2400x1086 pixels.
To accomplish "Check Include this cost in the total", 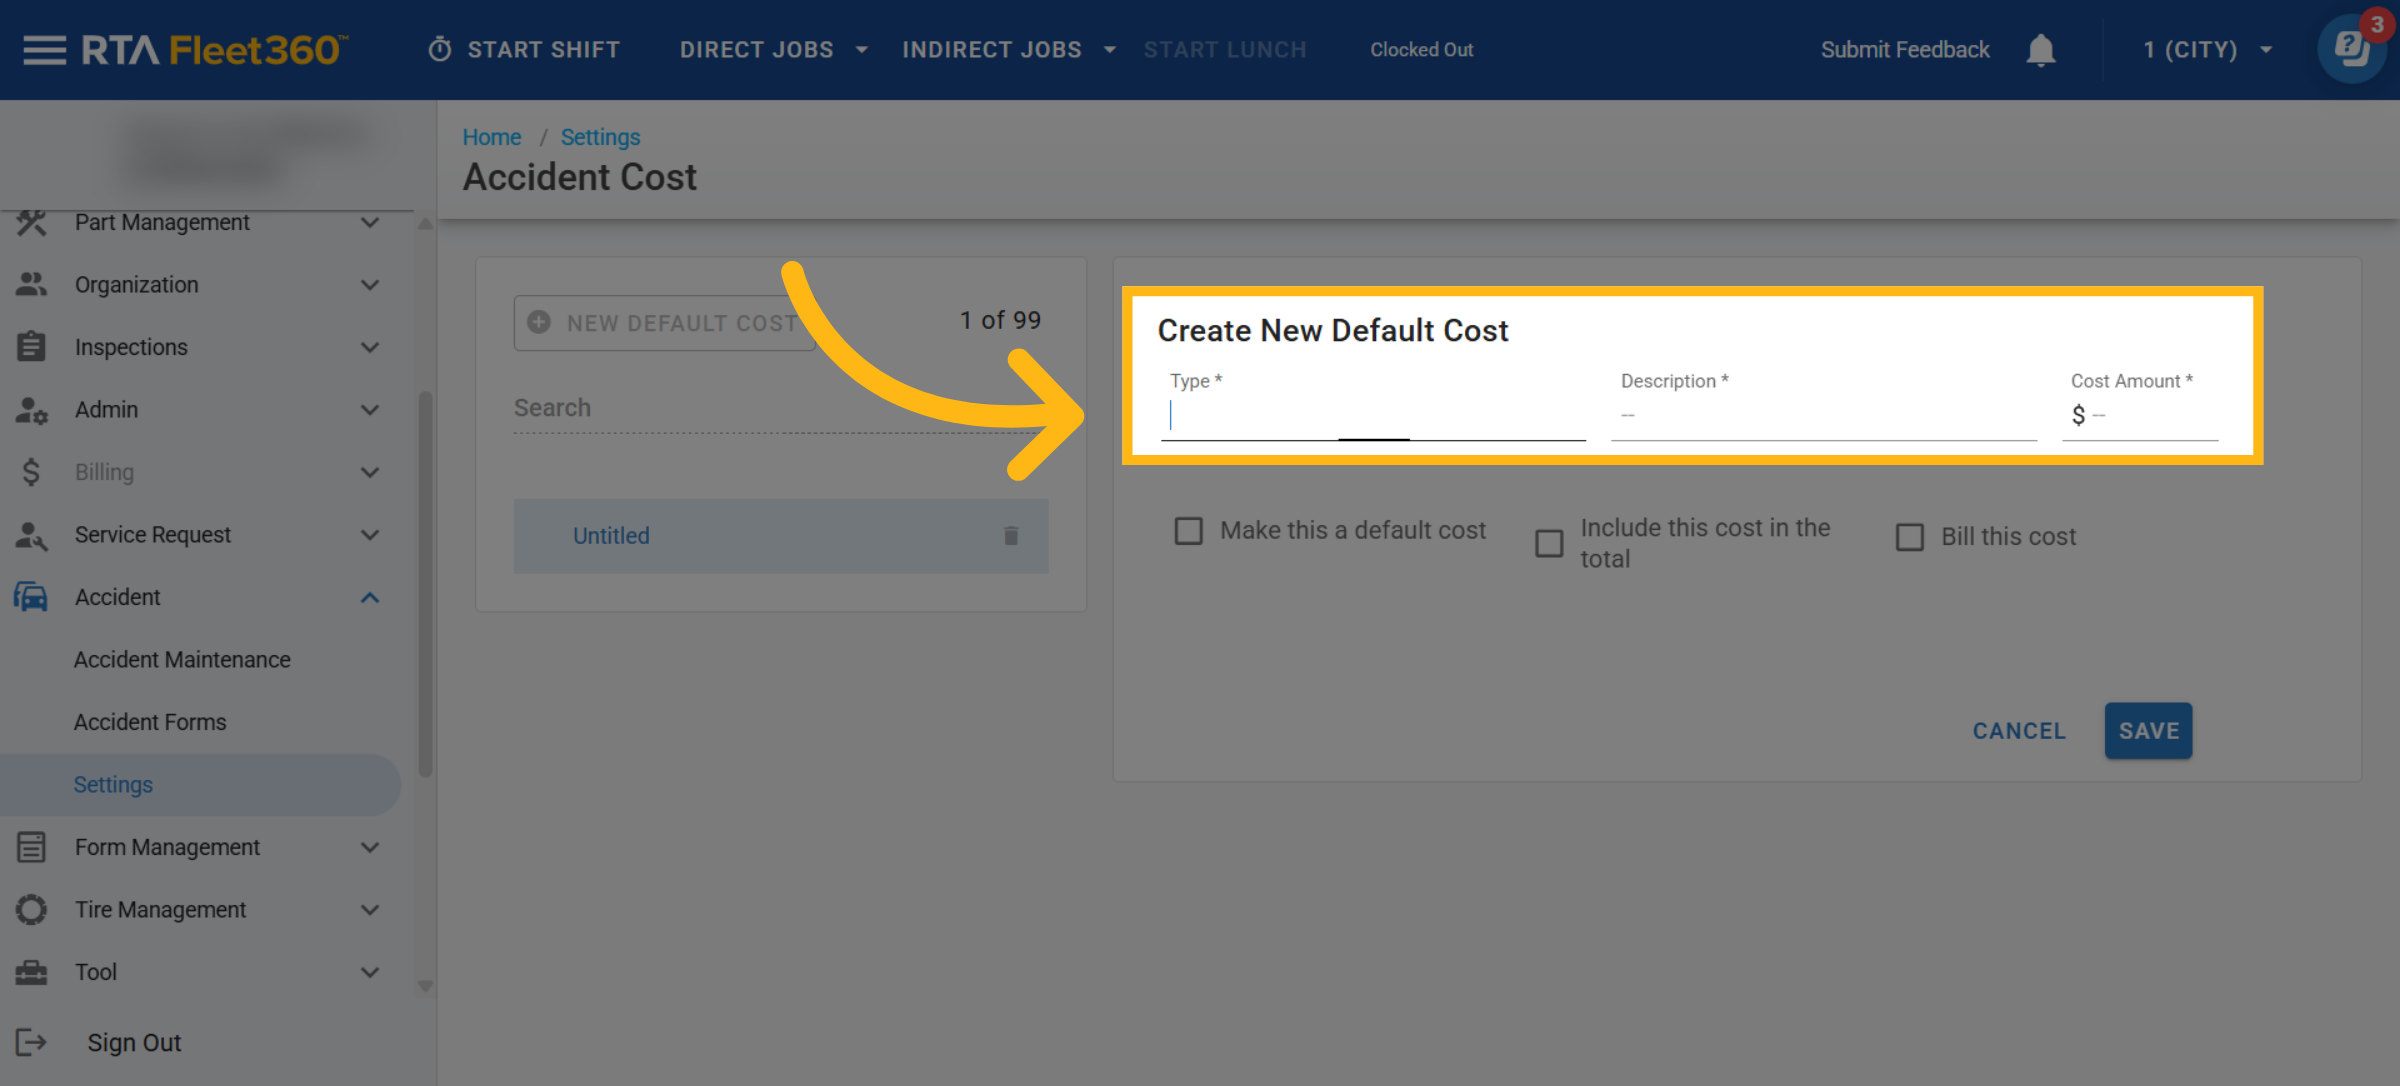I will coord(1549,543).
